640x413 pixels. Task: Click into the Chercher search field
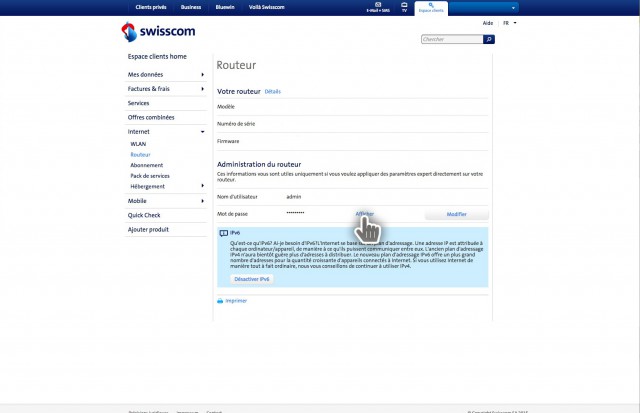[452, 39]
